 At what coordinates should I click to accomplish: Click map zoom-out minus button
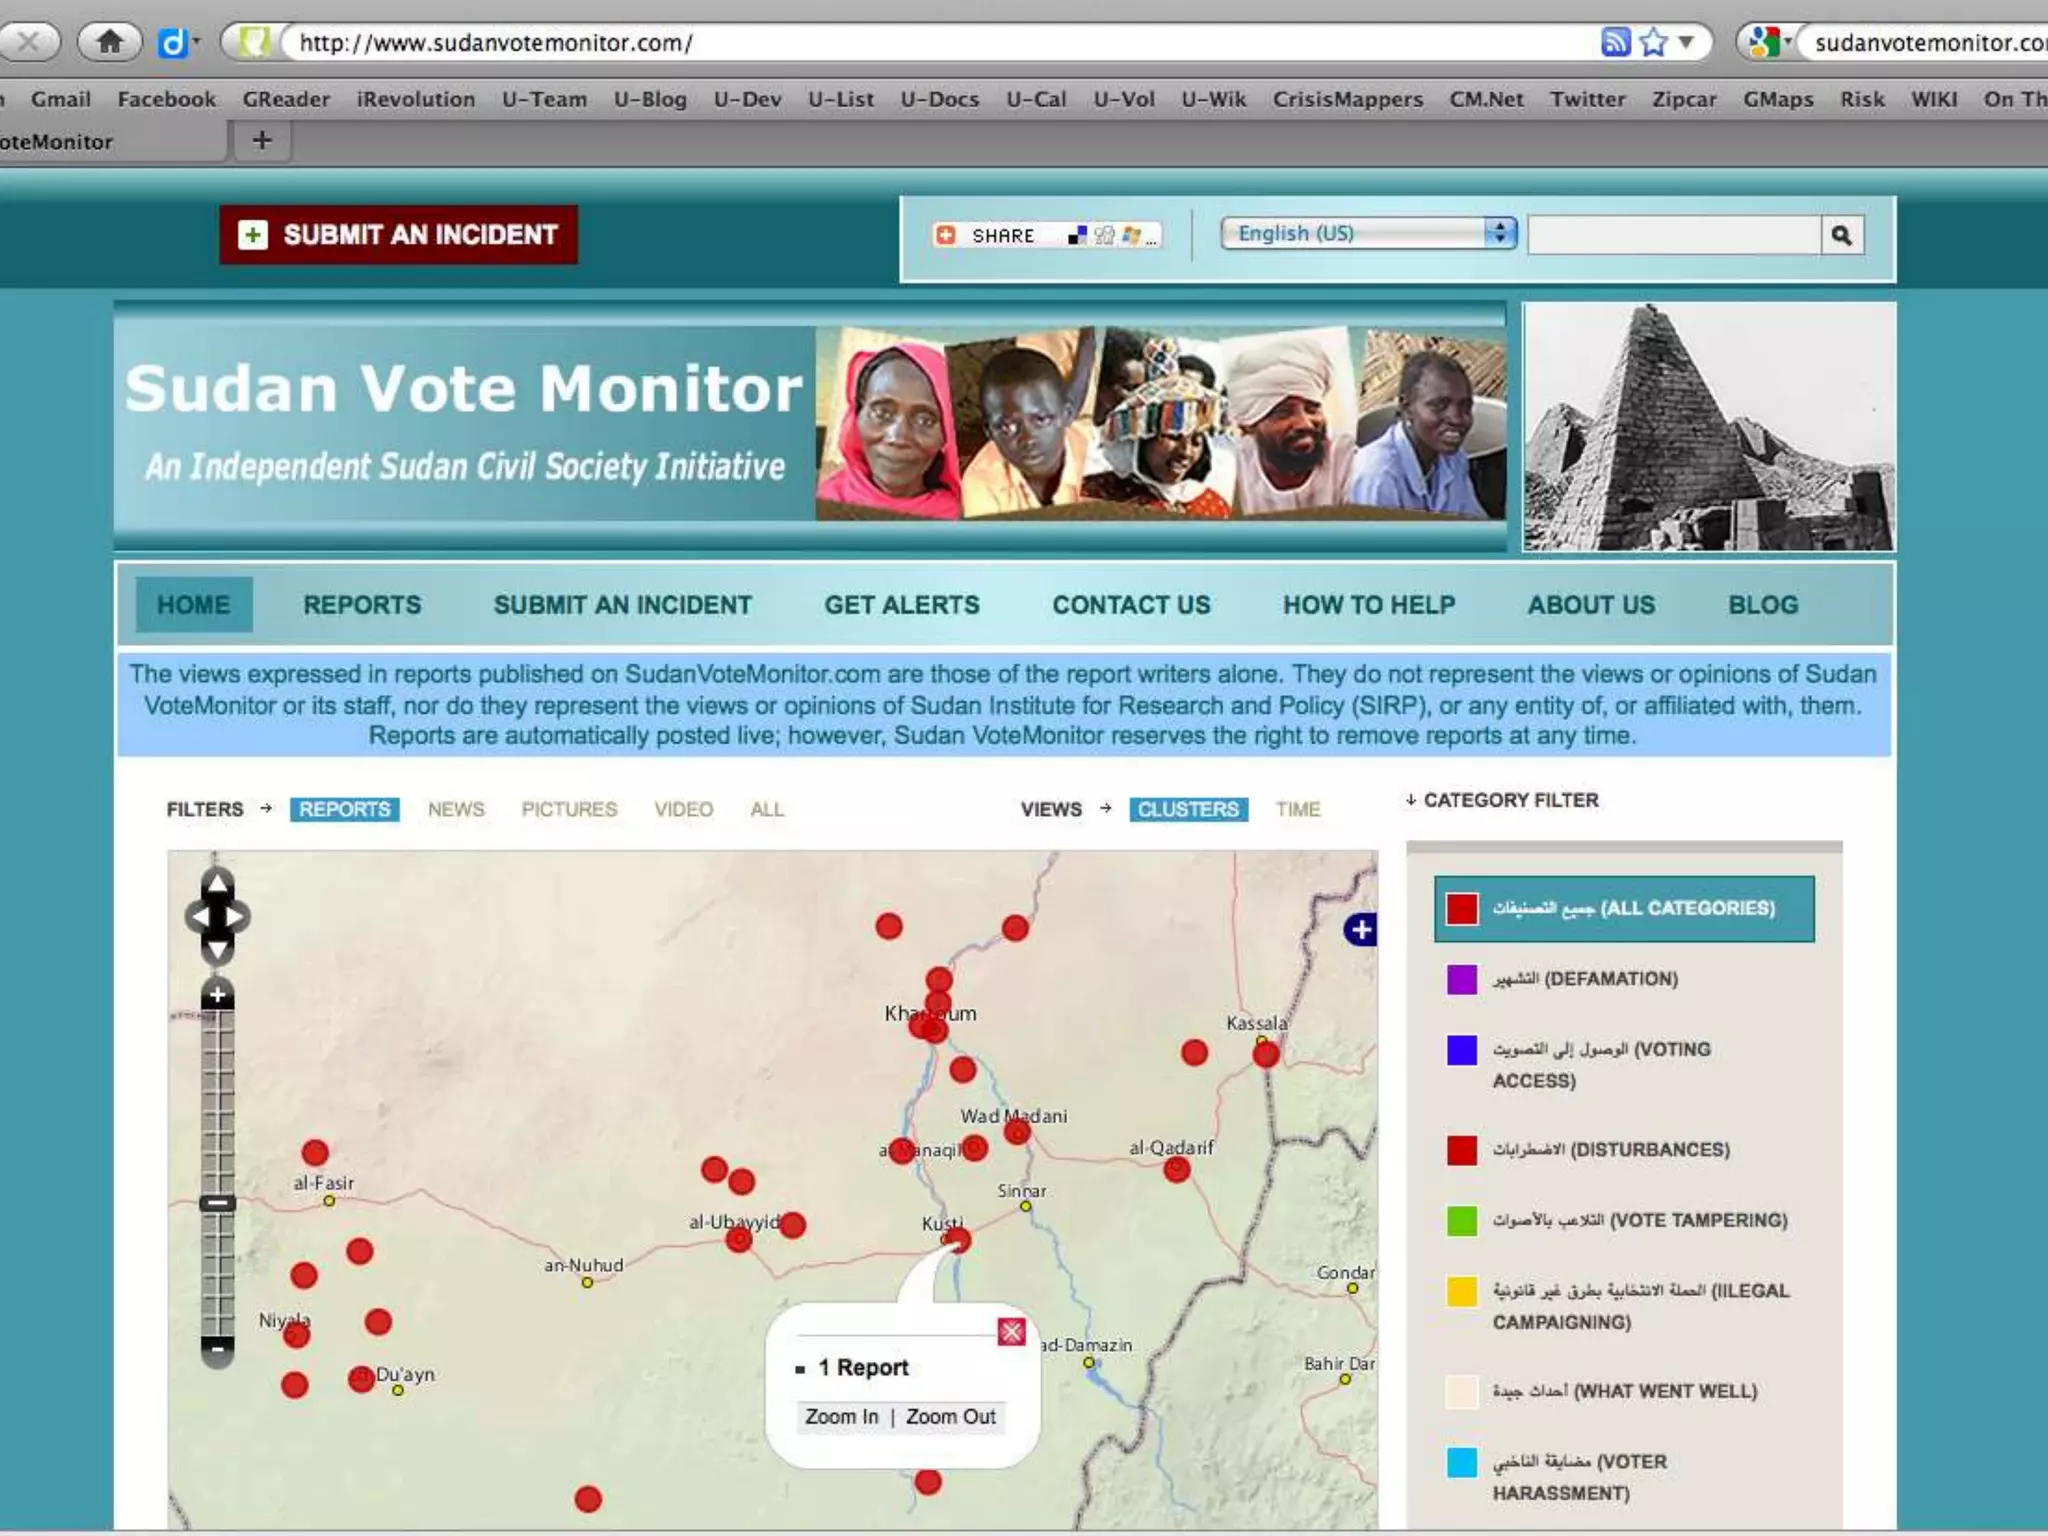217,1347
